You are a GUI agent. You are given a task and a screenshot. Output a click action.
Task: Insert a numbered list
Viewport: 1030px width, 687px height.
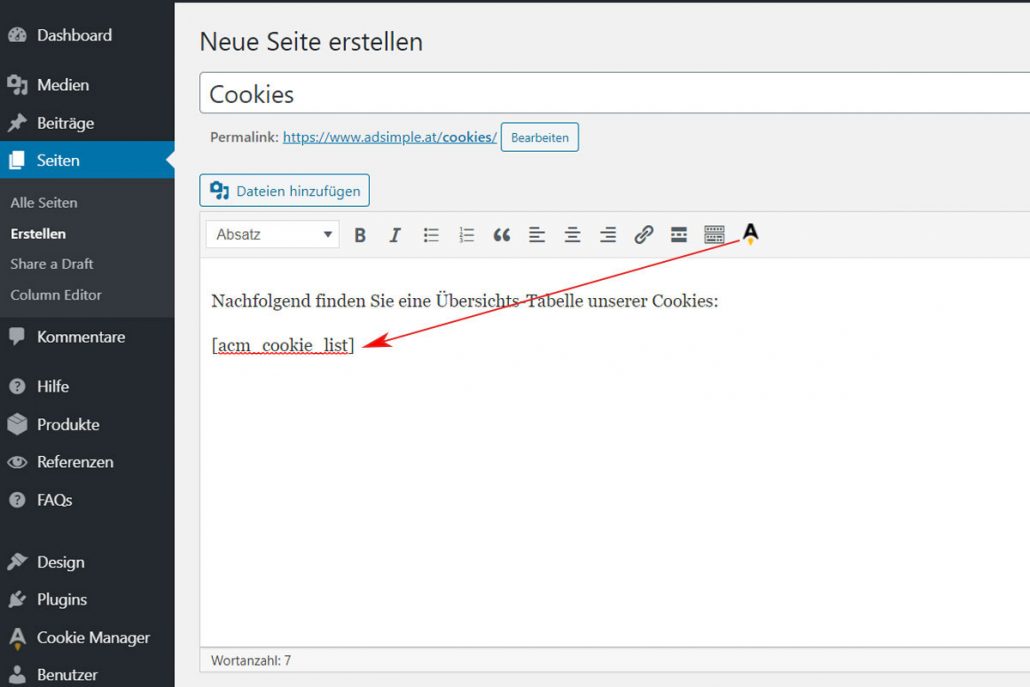(466, 234)
